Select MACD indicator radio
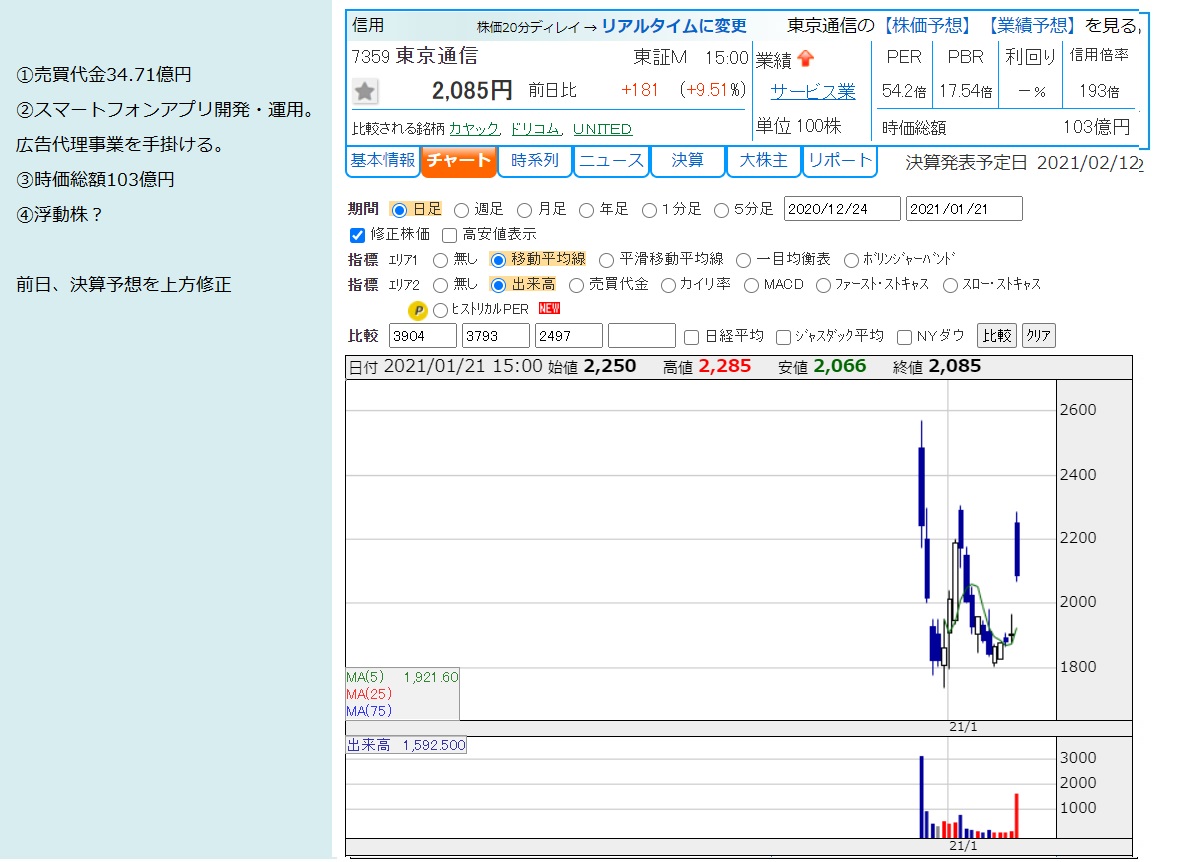Viewport: 1178px width, 862px height. (751, 285)
